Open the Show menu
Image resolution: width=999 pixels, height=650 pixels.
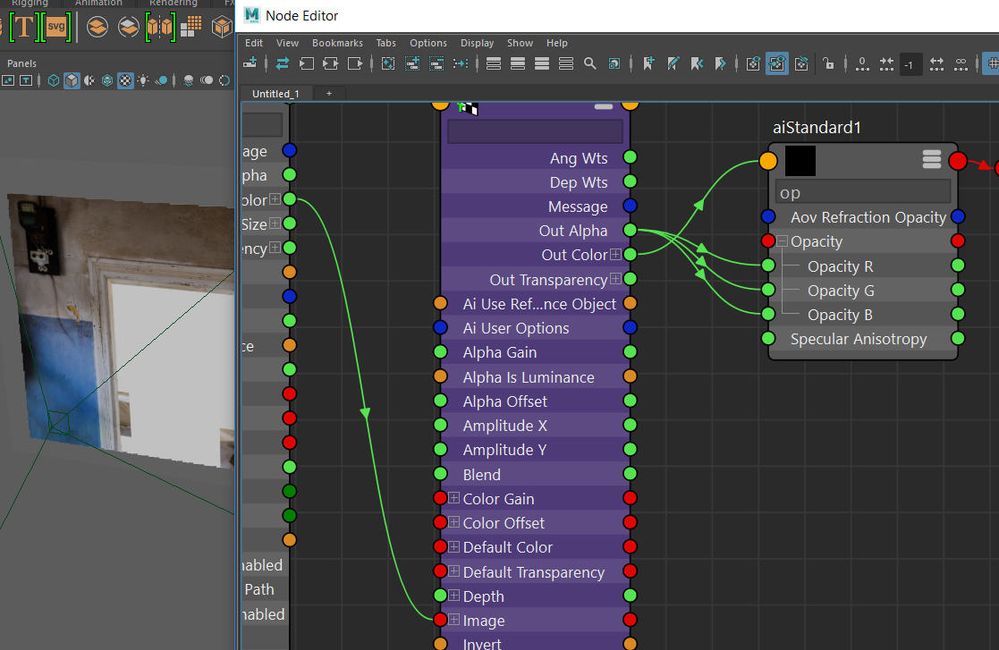pos(520,43)
